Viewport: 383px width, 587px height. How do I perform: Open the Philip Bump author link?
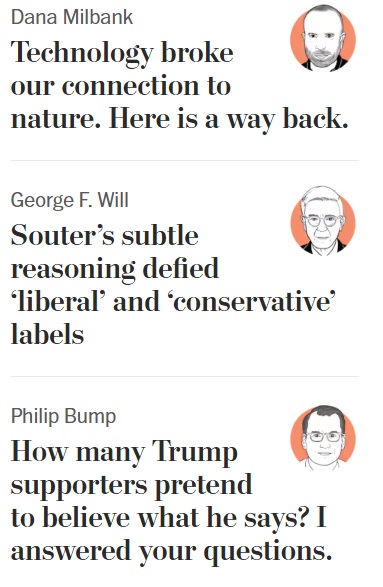tap(64, 417)
